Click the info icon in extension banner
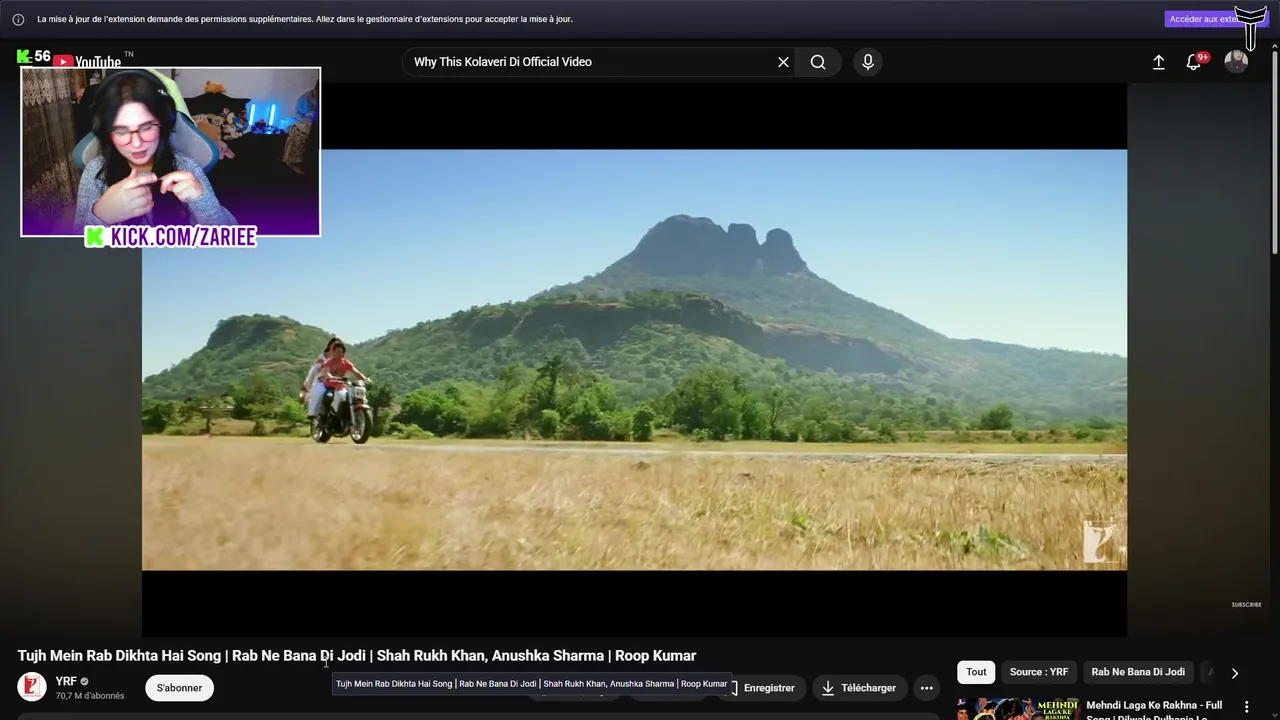1280x720 pixels. (x=18, y=19)
